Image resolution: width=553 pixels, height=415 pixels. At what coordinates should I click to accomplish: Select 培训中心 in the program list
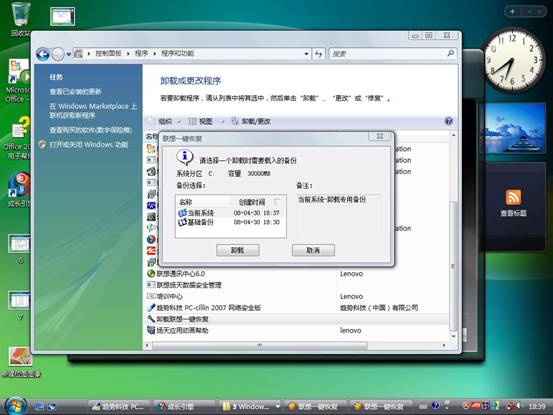pyautogui.click(x=169, y=297)
